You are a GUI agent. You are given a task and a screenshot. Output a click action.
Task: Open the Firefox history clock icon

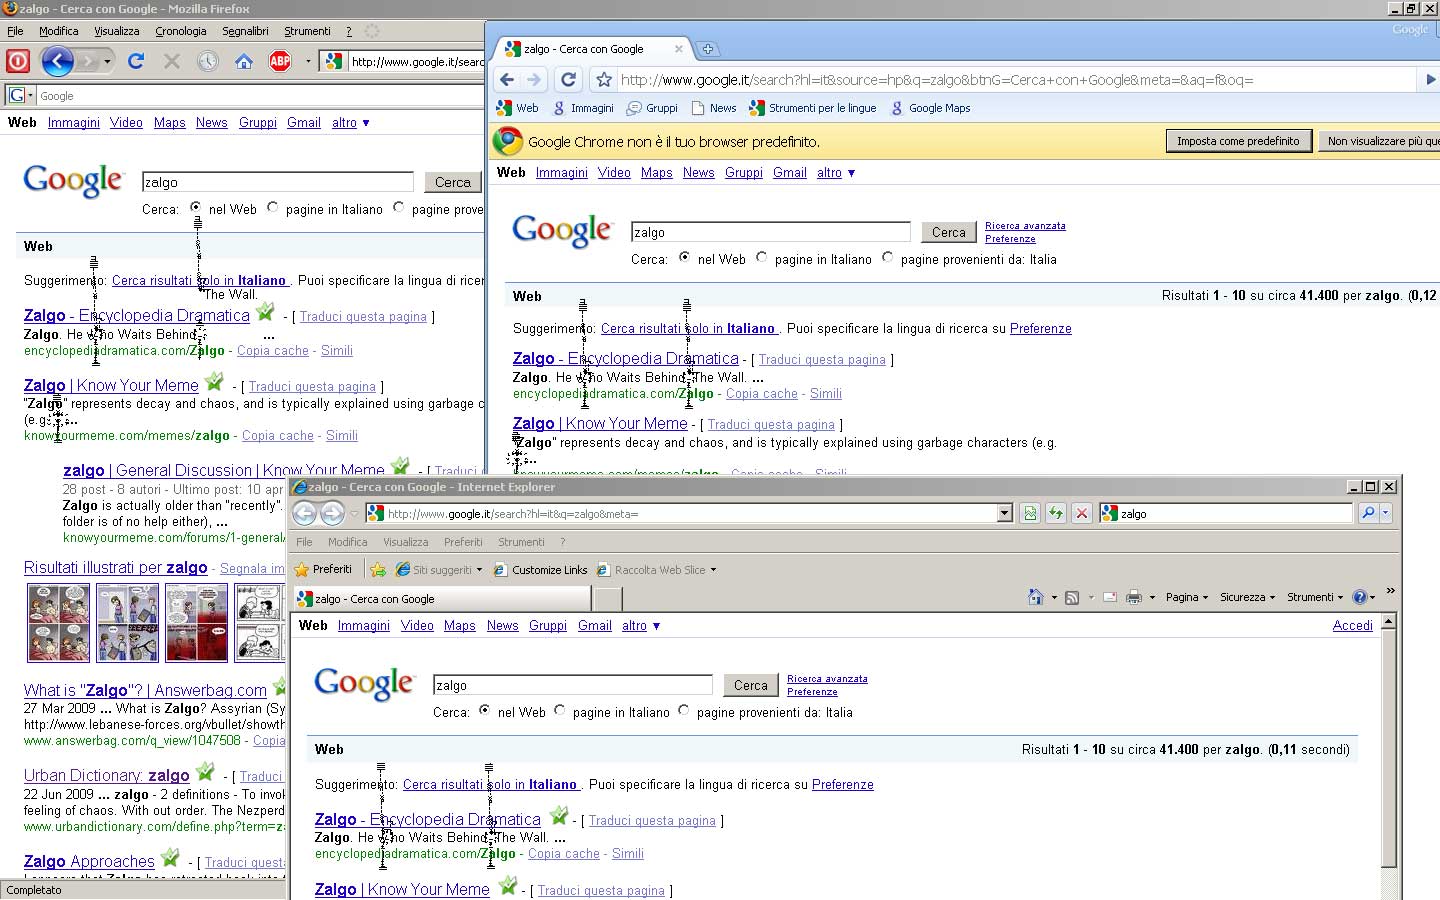[x=208, y=61]
